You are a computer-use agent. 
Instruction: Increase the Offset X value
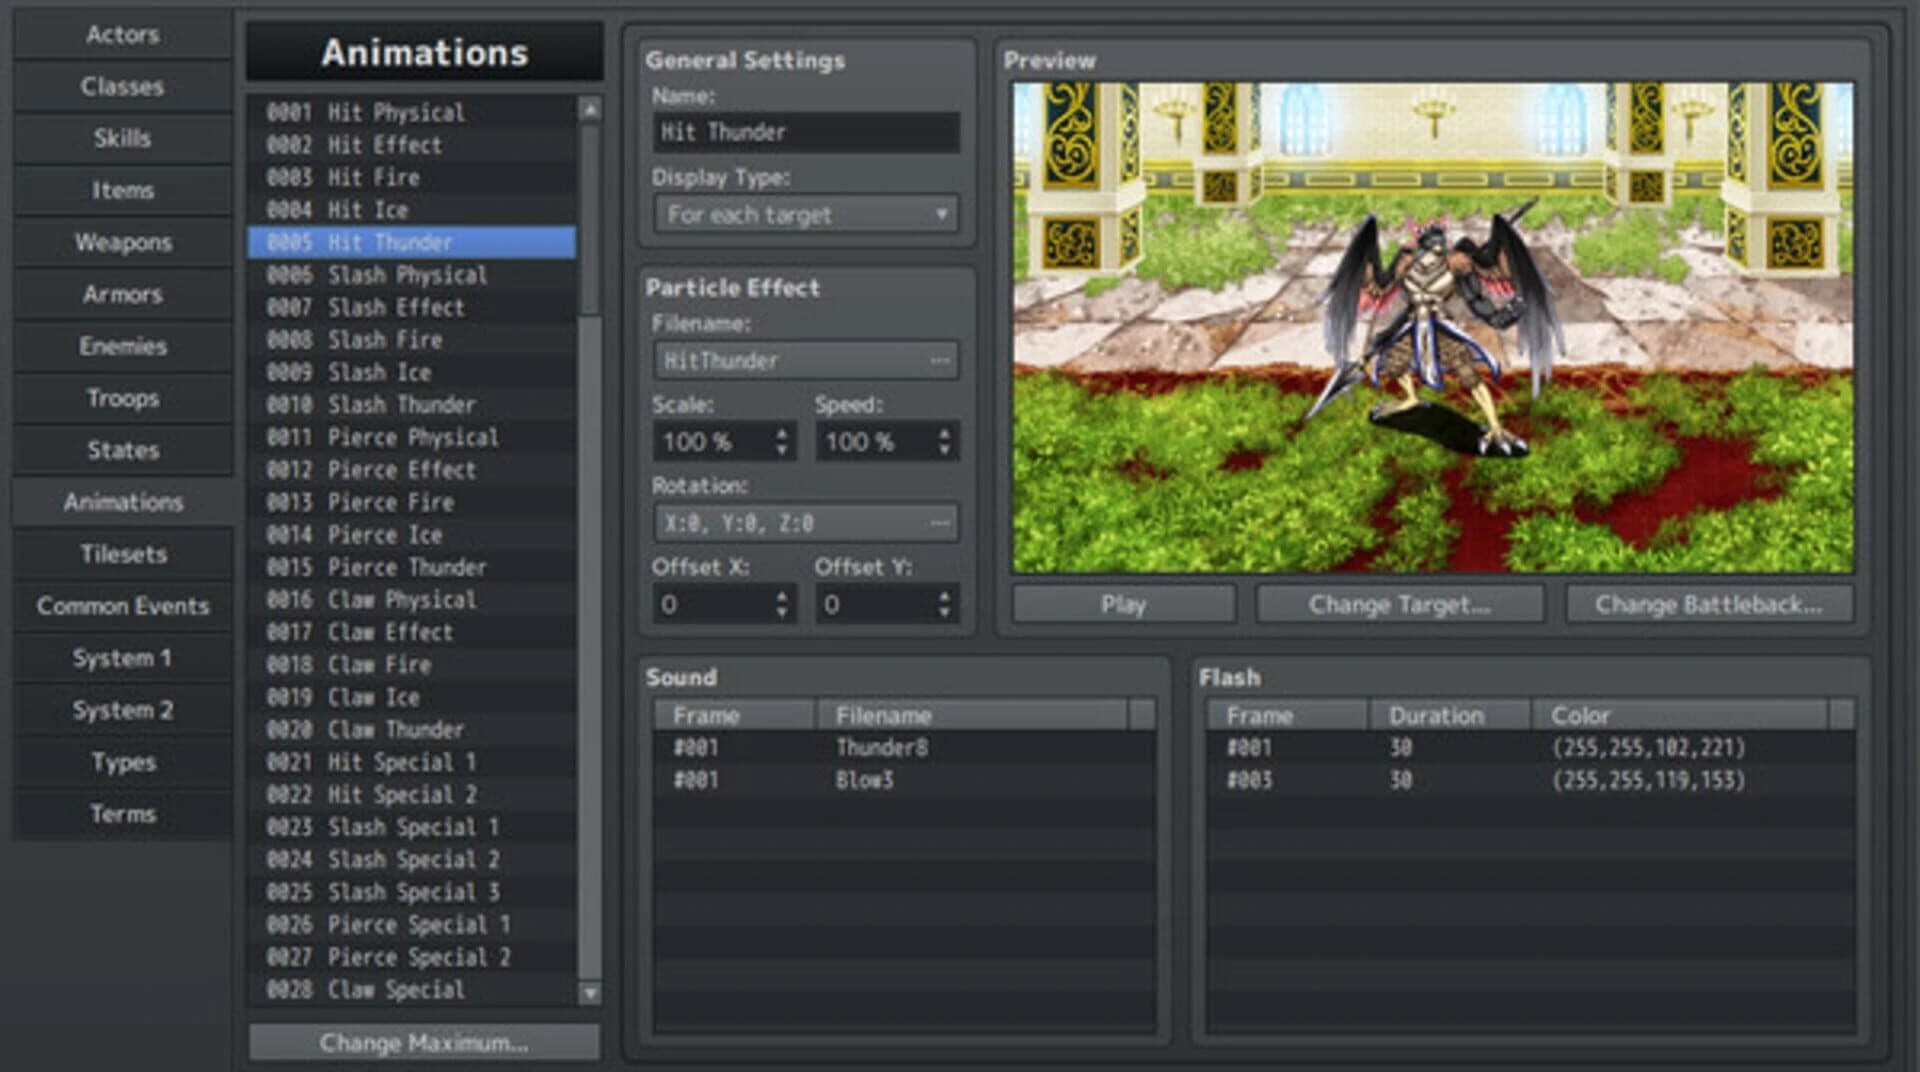pyautogui.click(x=782, y=595)
